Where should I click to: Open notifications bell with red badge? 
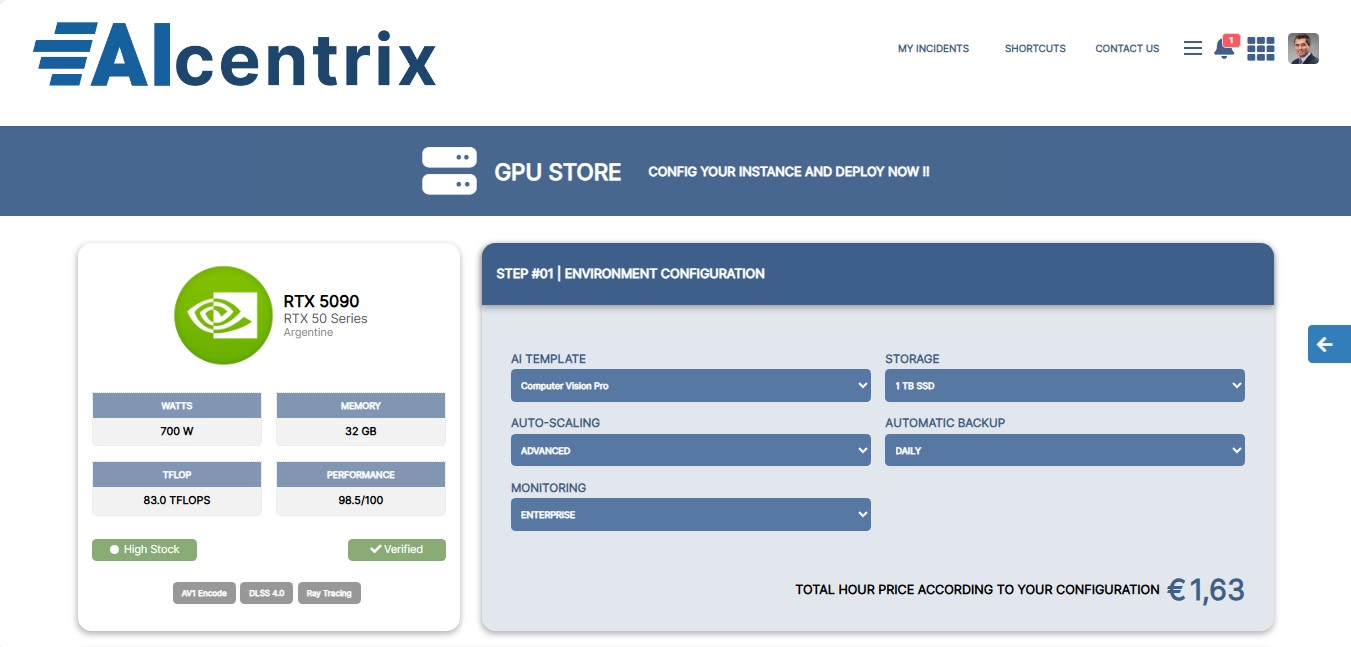[x=1224, y=48]
